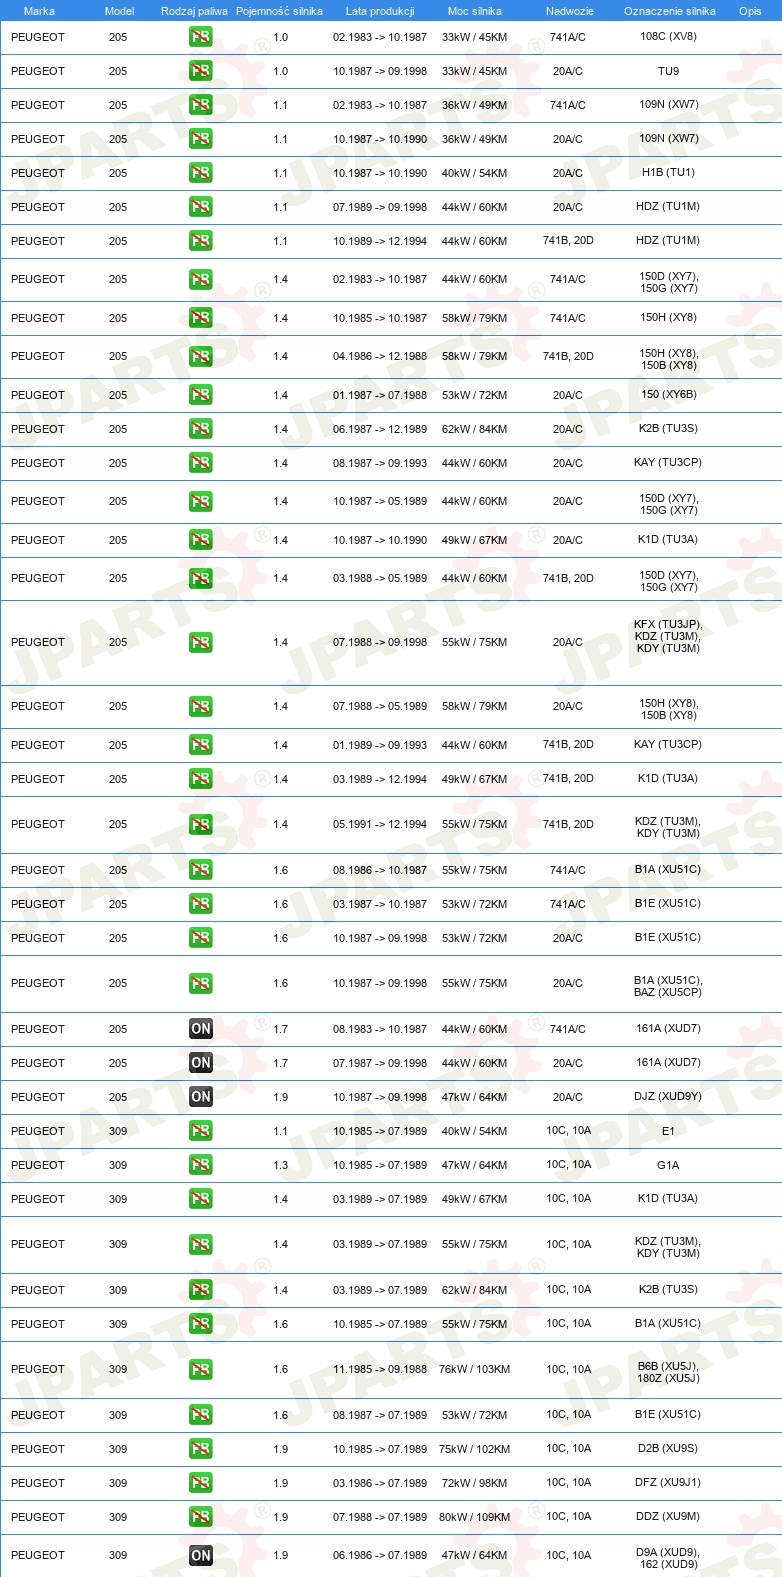Screen dimensions: 782x1577
Task: Click petrol icon in DDZ (XU9M) row
Action: [x=201, y=1517]
